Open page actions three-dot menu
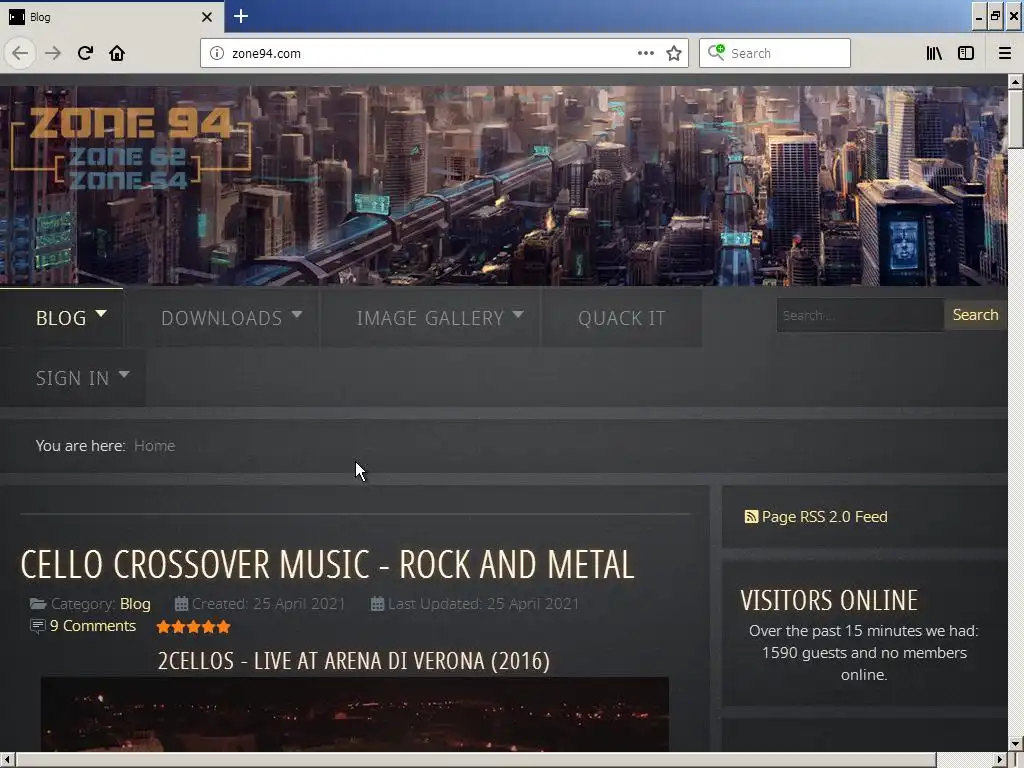 (x=645, y=53)
